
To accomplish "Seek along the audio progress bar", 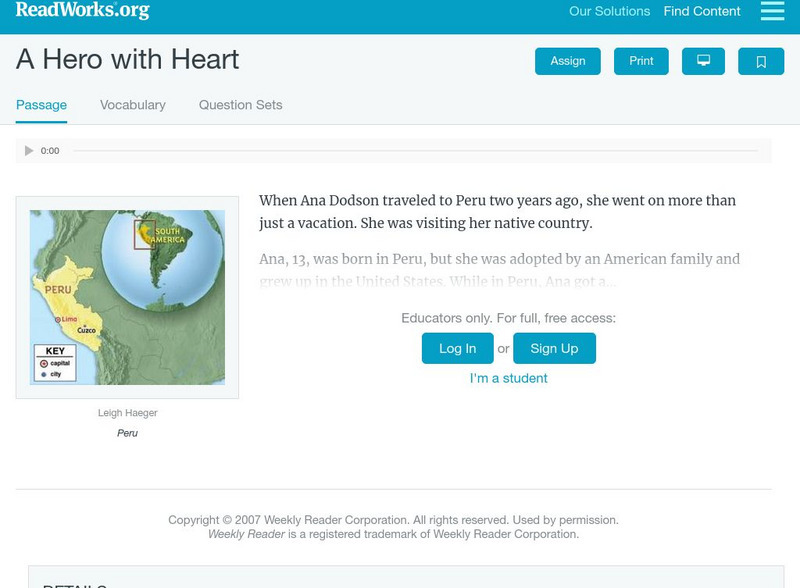I will 415,151.
